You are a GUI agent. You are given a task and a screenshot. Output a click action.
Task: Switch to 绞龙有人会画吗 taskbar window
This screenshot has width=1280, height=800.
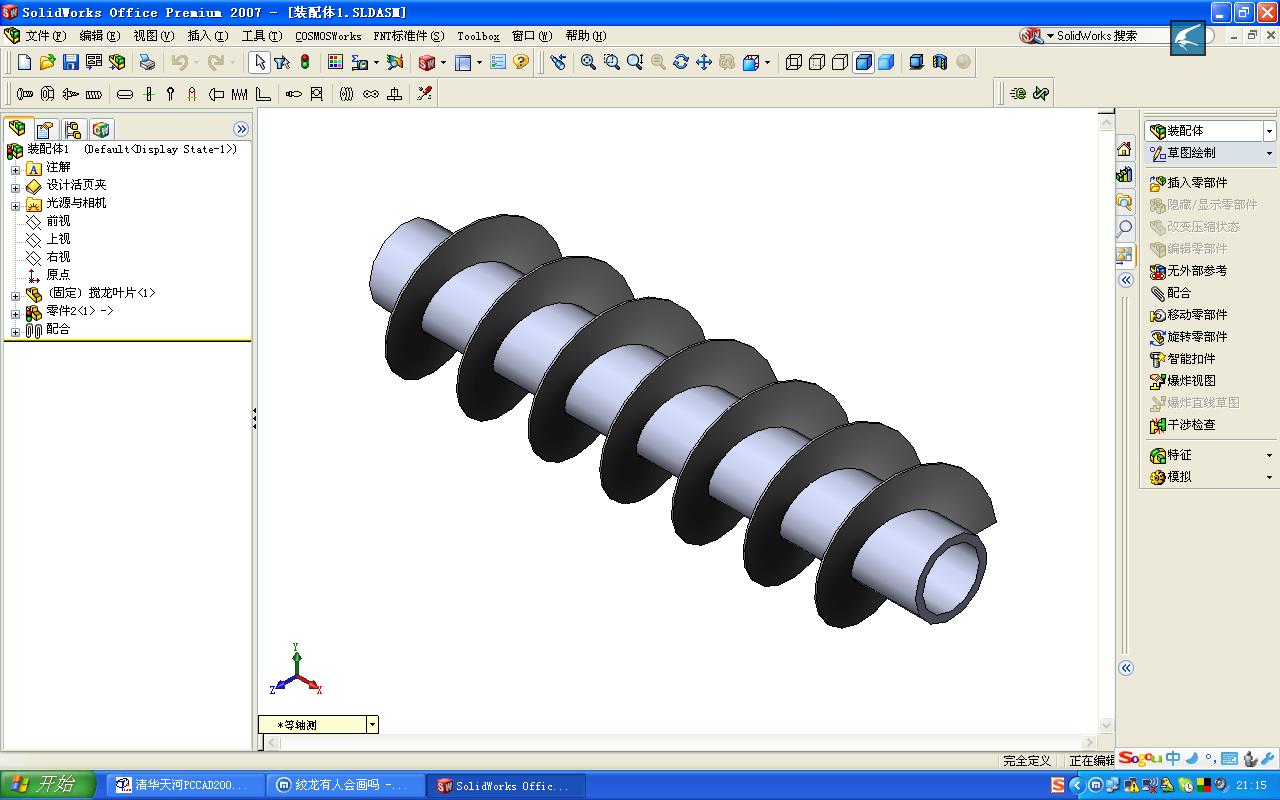pyautogui.click(x=345, y=786)
